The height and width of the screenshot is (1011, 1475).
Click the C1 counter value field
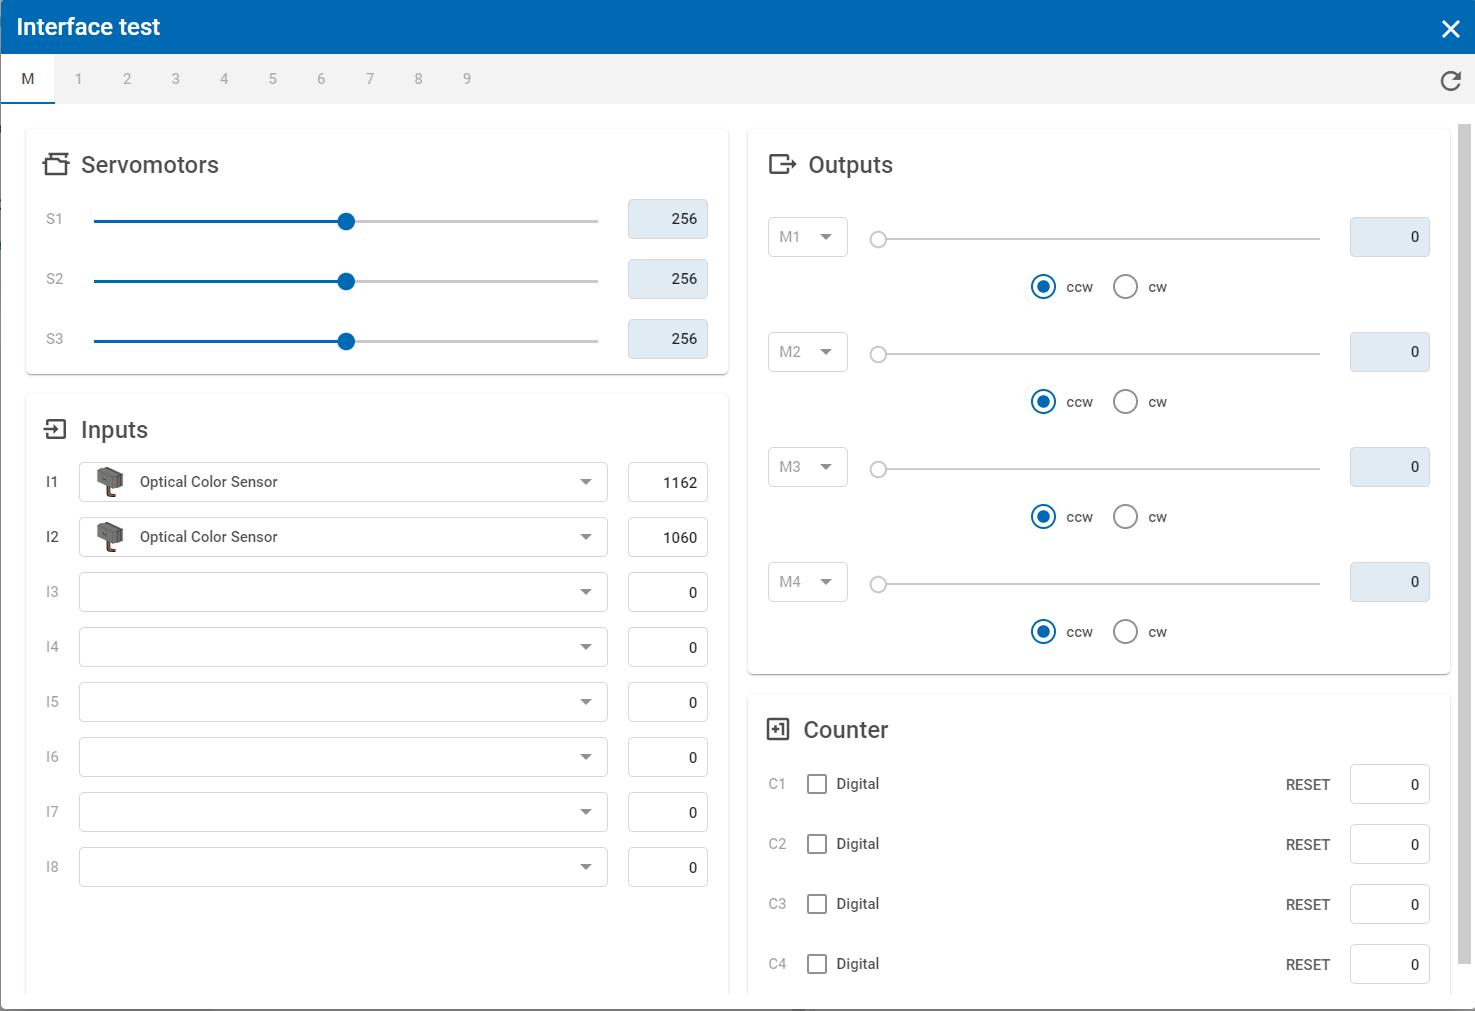[1390, 784]
